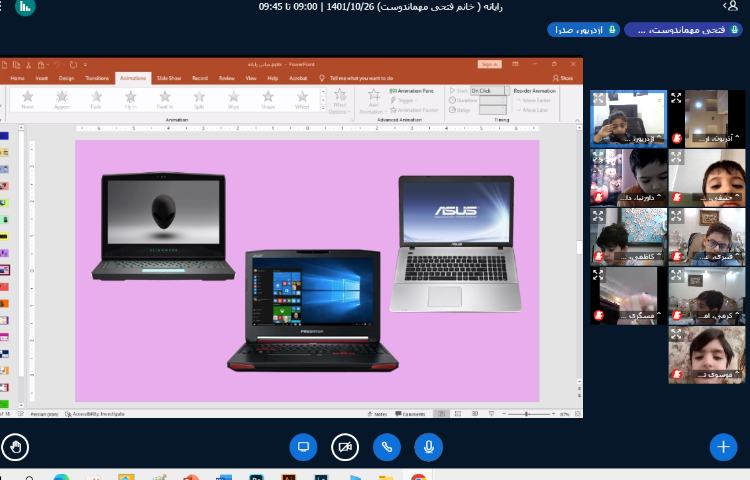The image size is (750, 480).
Task: Select the Wheel animation effect
Action: [x=302, y=99]
